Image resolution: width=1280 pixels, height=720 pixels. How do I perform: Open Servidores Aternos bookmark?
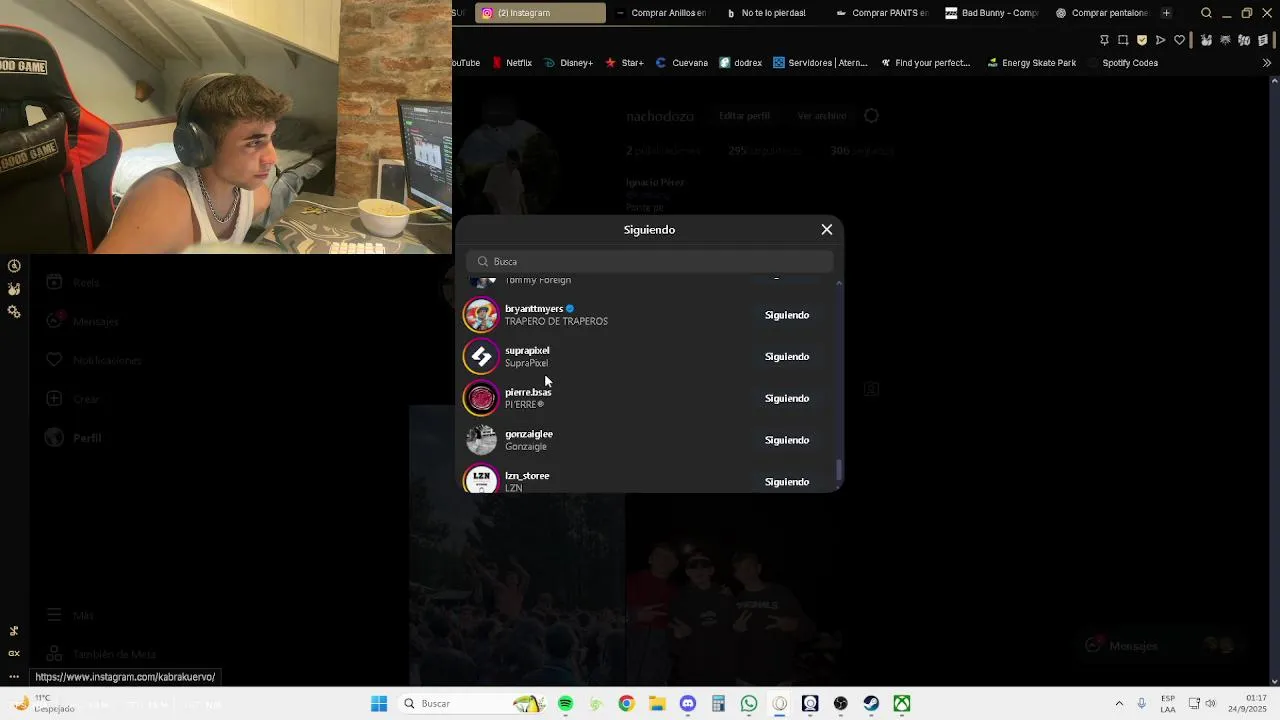tap(820, 63)
